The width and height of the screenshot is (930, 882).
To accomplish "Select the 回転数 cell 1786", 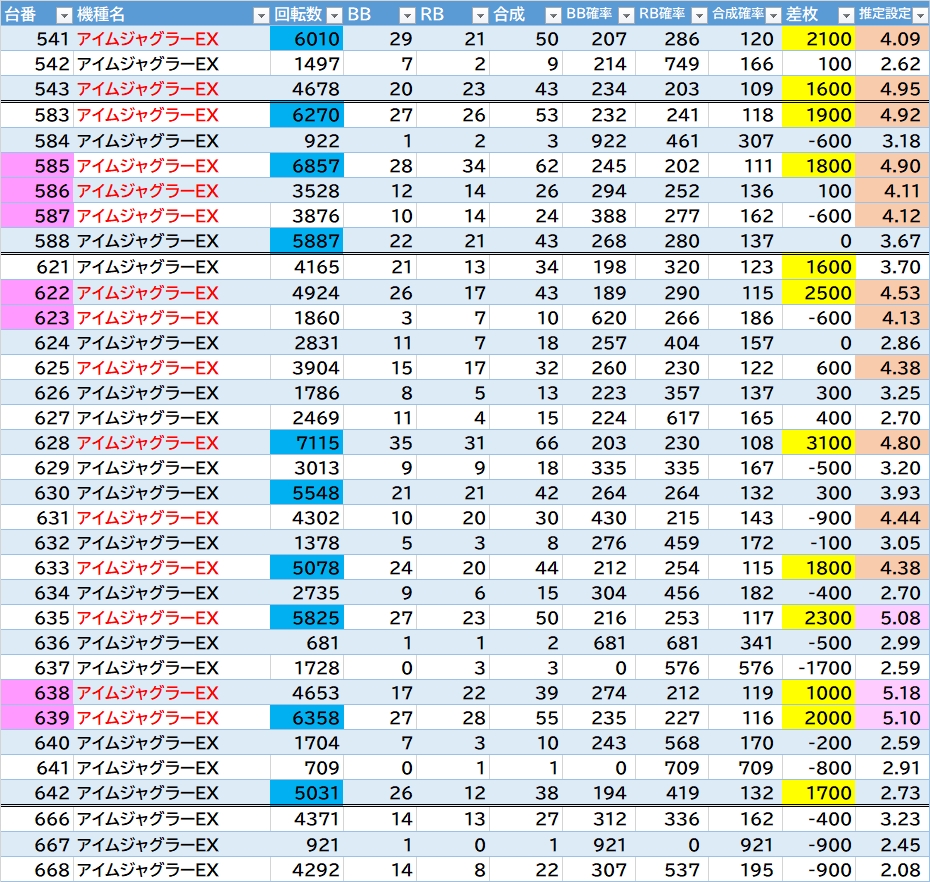I will click(x=307, y=392).
